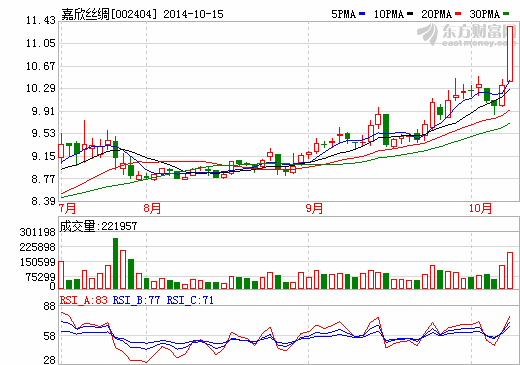Click the 8.77 price axis label
This screenshot has width=520, height=365.
pos(43,179)
